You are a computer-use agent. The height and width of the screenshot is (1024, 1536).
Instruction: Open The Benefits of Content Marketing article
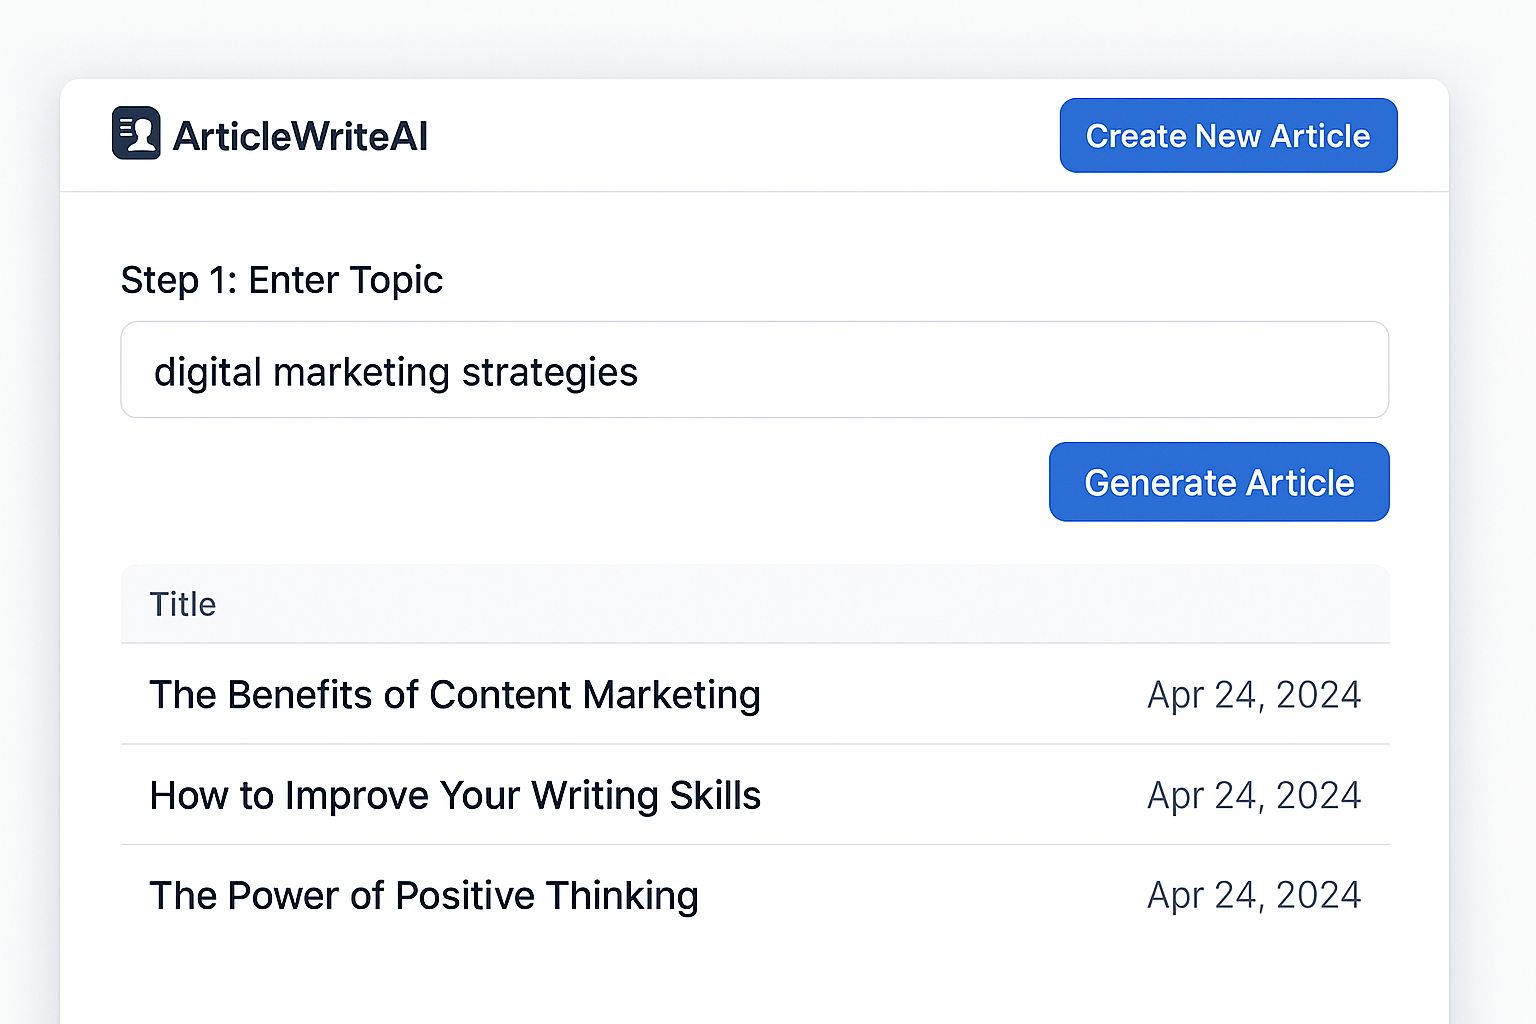pos(455,695)
